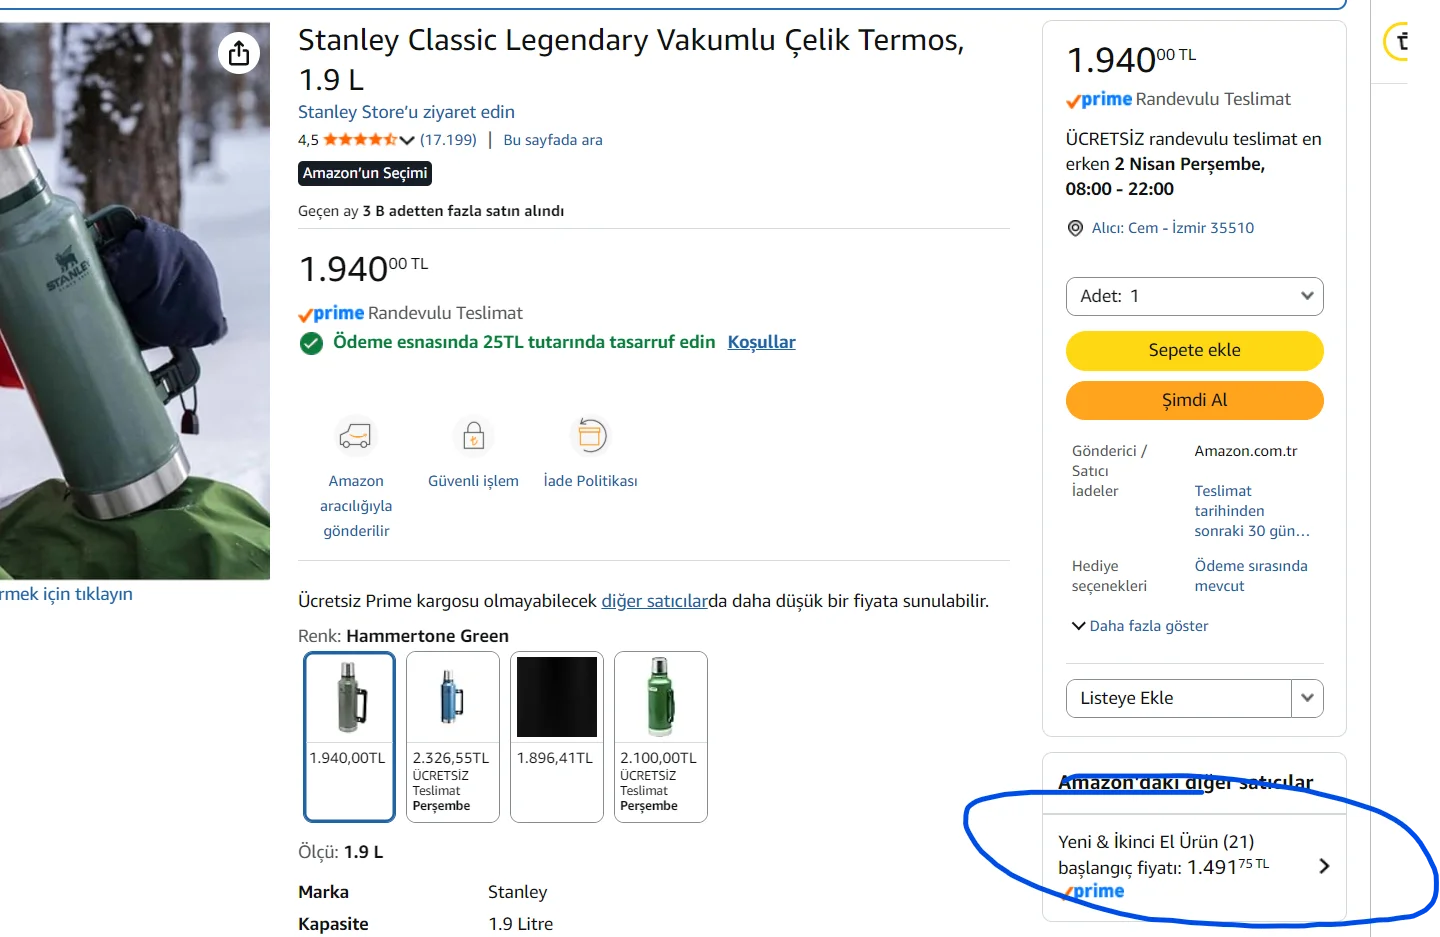Open other sellers offers arrow
This screenshot has height=937, width=1440.
[1324, 866]
